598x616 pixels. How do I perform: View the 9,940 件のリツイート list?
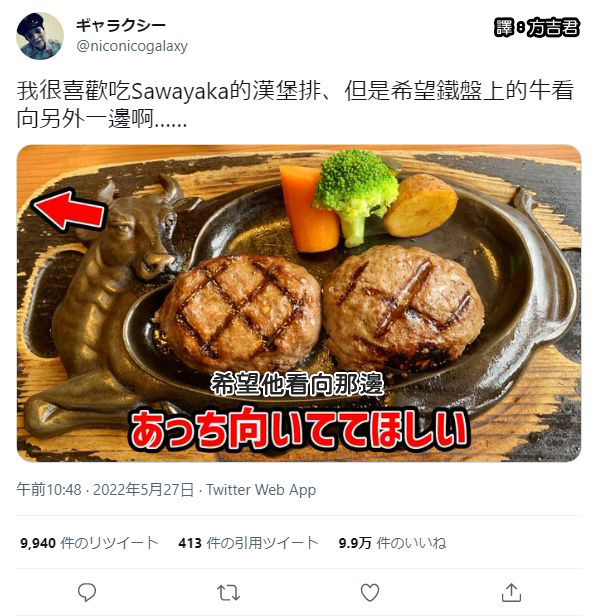pos(89,543)
